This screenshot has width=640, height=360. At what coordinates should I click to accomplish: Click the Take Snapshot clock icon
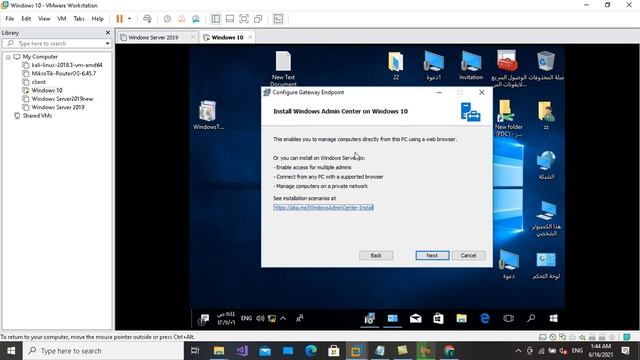point(167,19)
